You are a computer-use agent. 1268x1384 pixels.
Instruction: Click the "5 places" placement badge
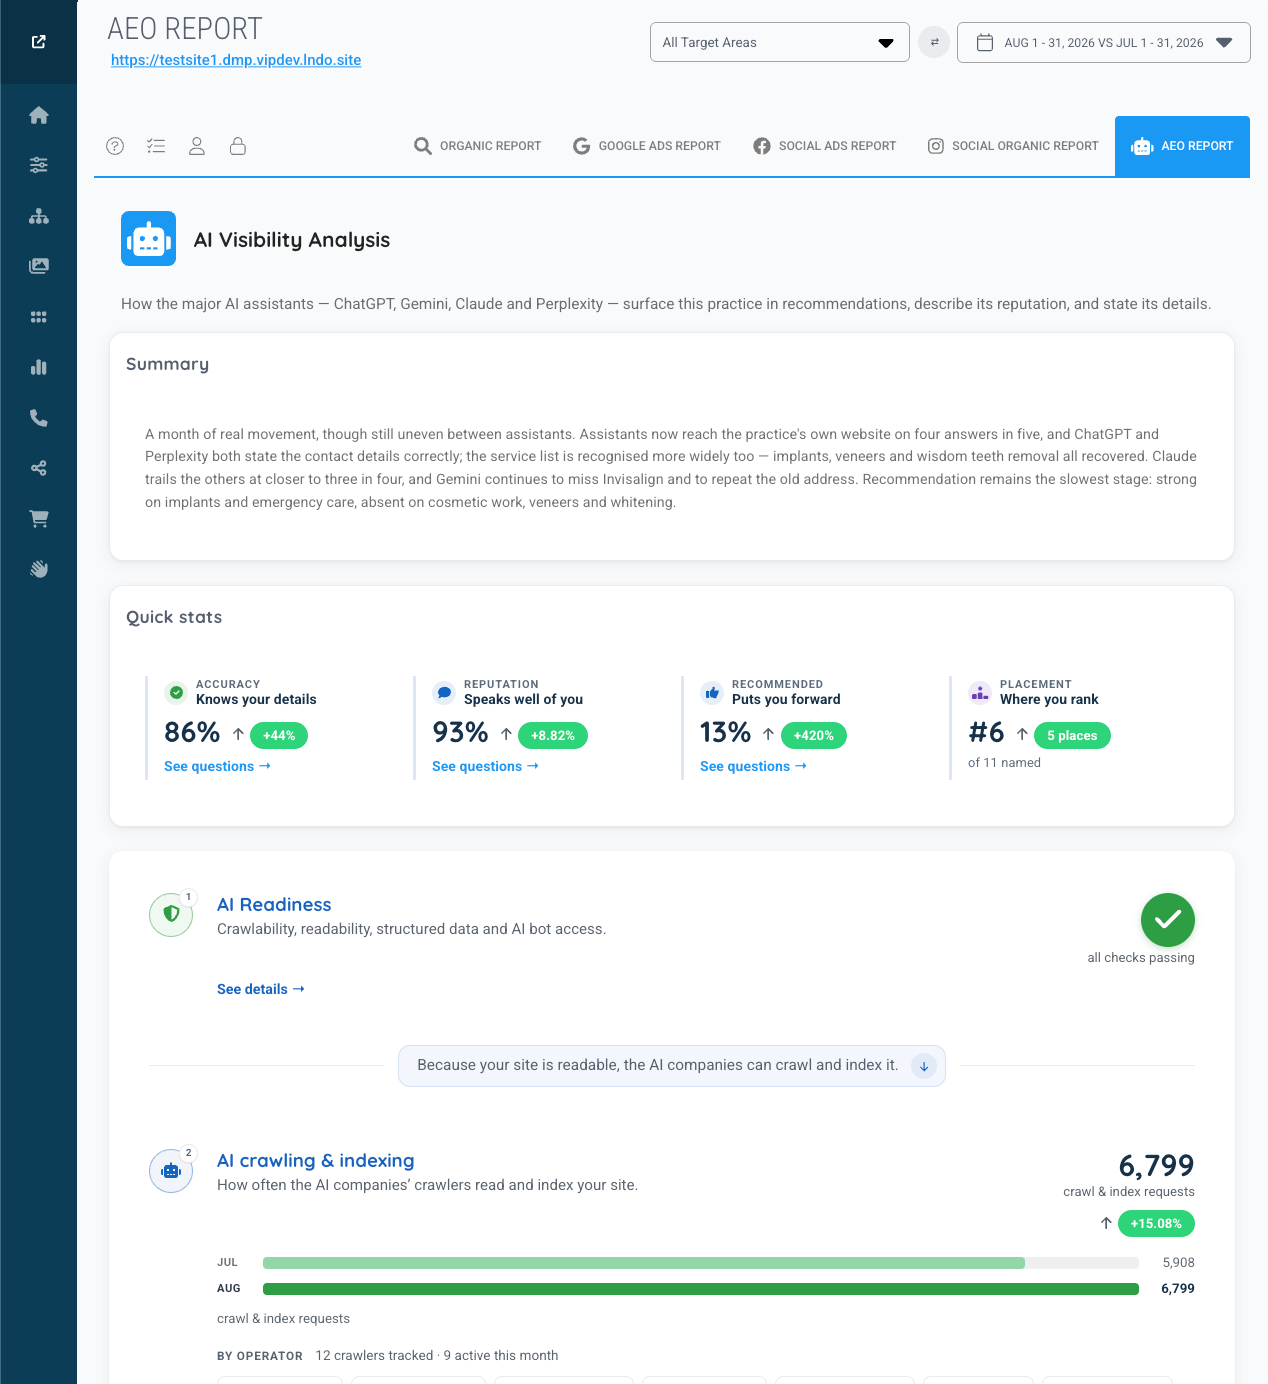pos(1072,735)
